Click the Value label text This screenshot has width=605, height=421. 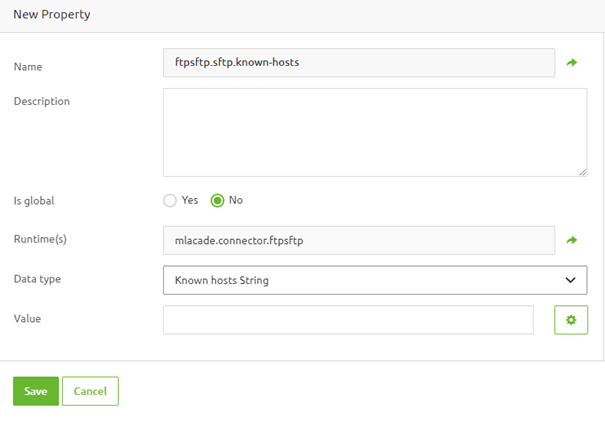pos(27,318)
